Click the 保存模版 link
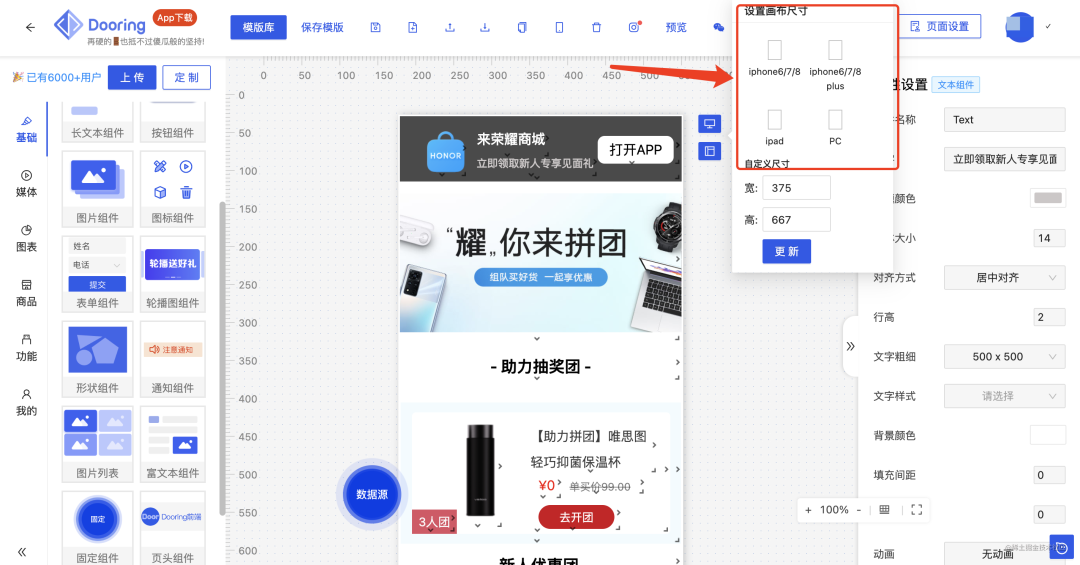The height and width of the screenshot is (565, 1080). coord(322,28)
